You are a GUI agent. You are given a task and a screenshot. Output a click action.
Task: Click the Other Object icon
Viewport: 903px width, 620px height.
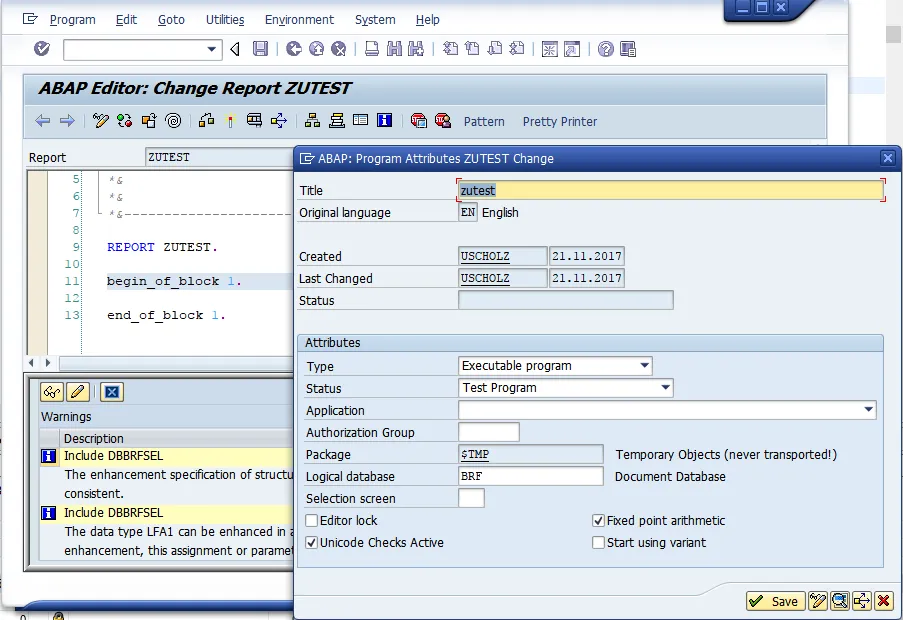(x=149, y=120)
